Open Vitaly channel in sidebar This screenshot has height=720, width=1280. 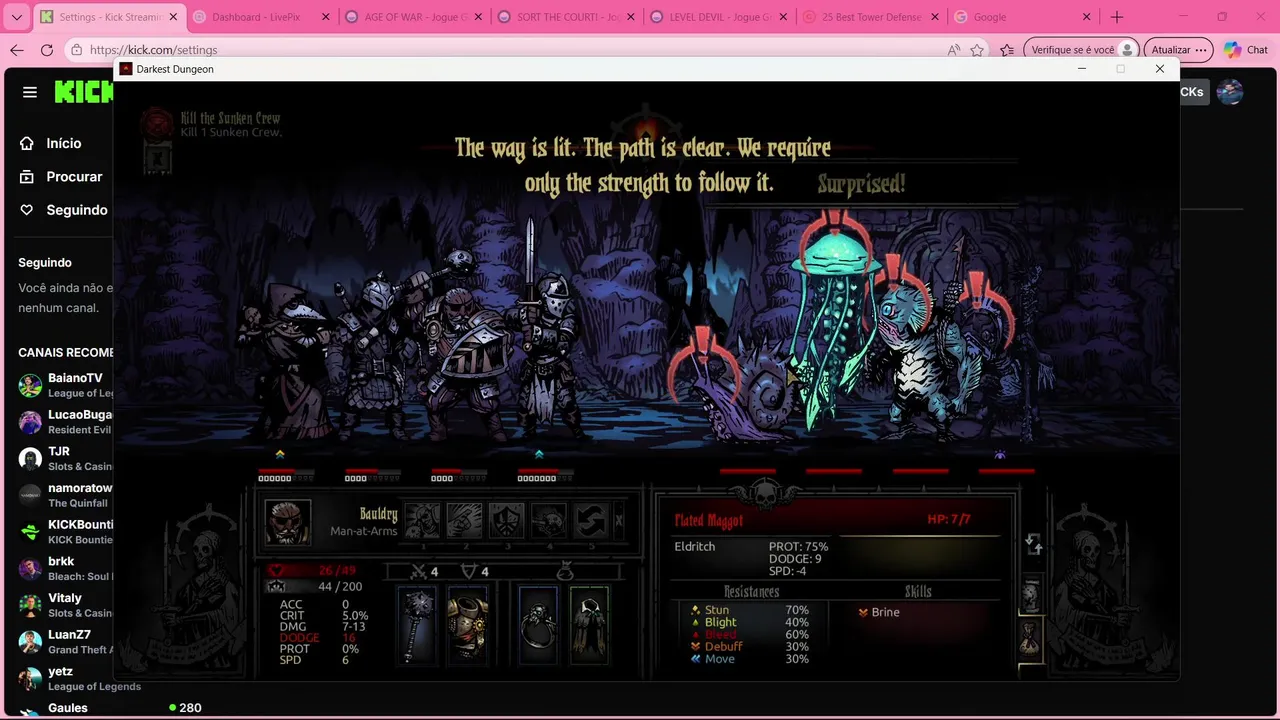click(65, 605)
